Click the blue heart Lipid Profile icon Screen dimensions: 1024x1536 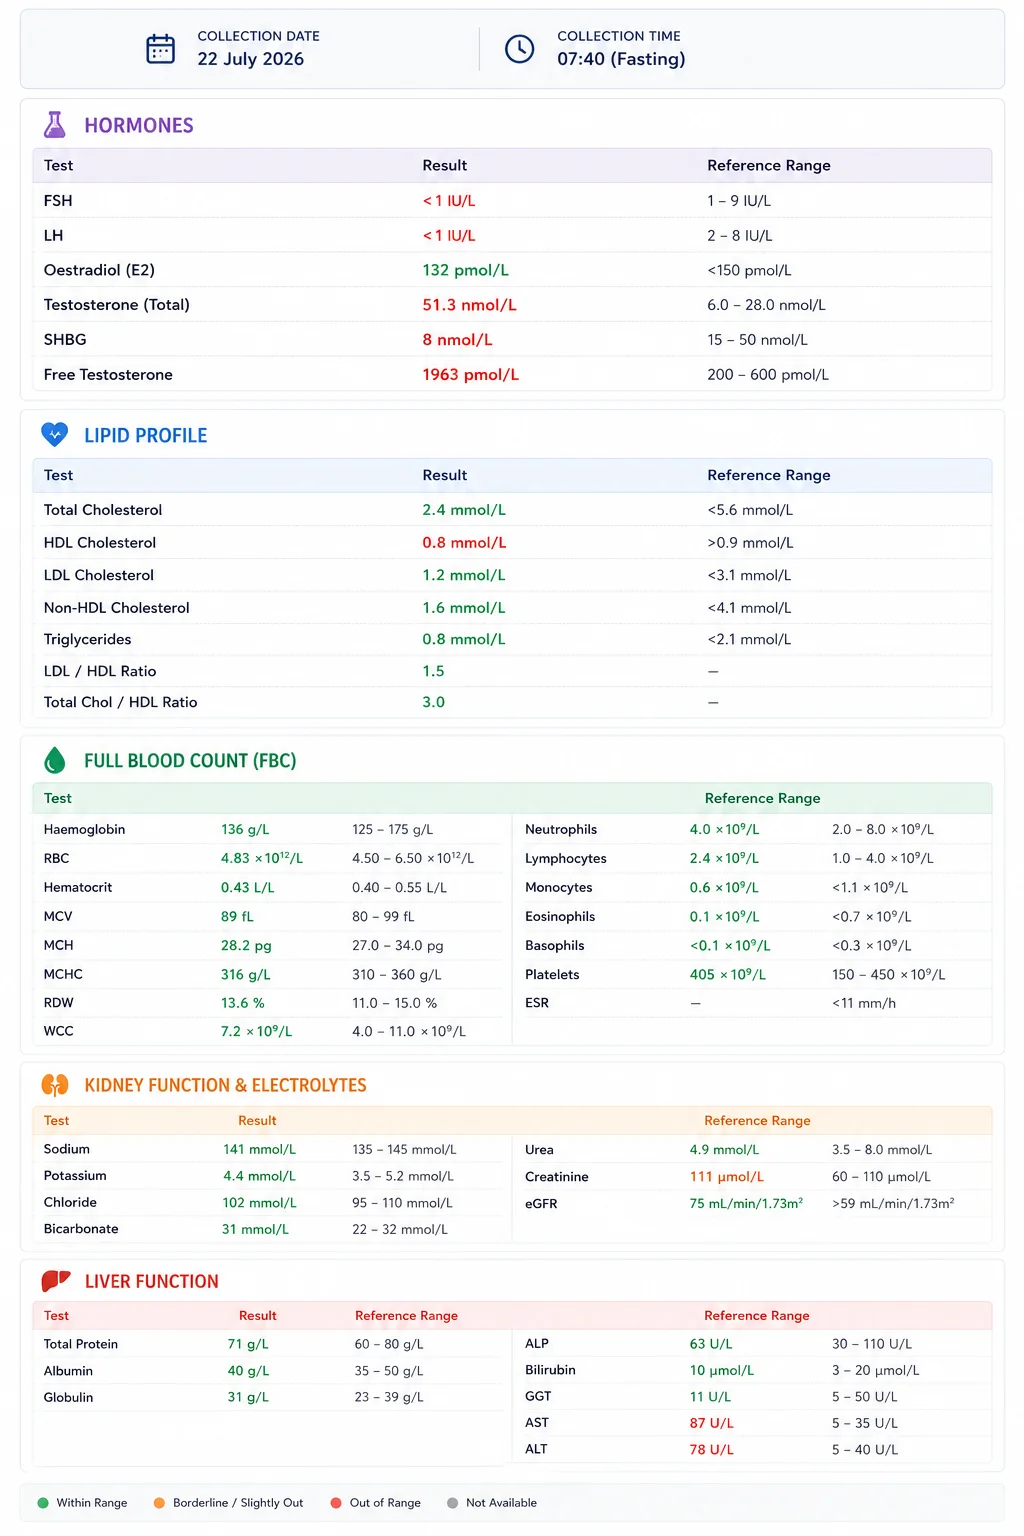55,434
